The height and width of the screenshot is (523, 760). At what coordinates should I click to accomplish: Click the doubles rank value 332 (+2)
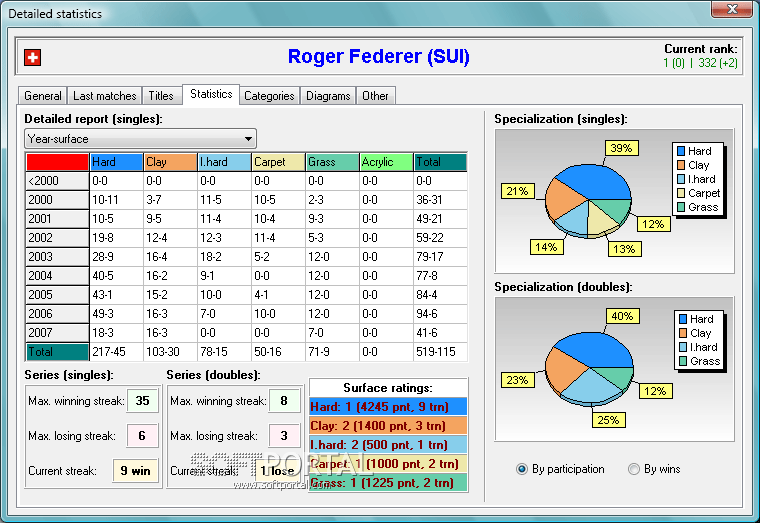pos(718,63)
